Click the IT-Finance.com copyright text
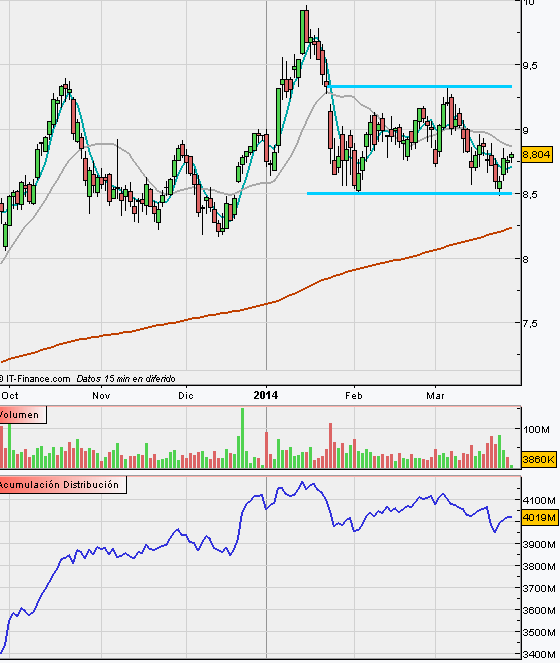560x663 pixels. click(35, 378)
